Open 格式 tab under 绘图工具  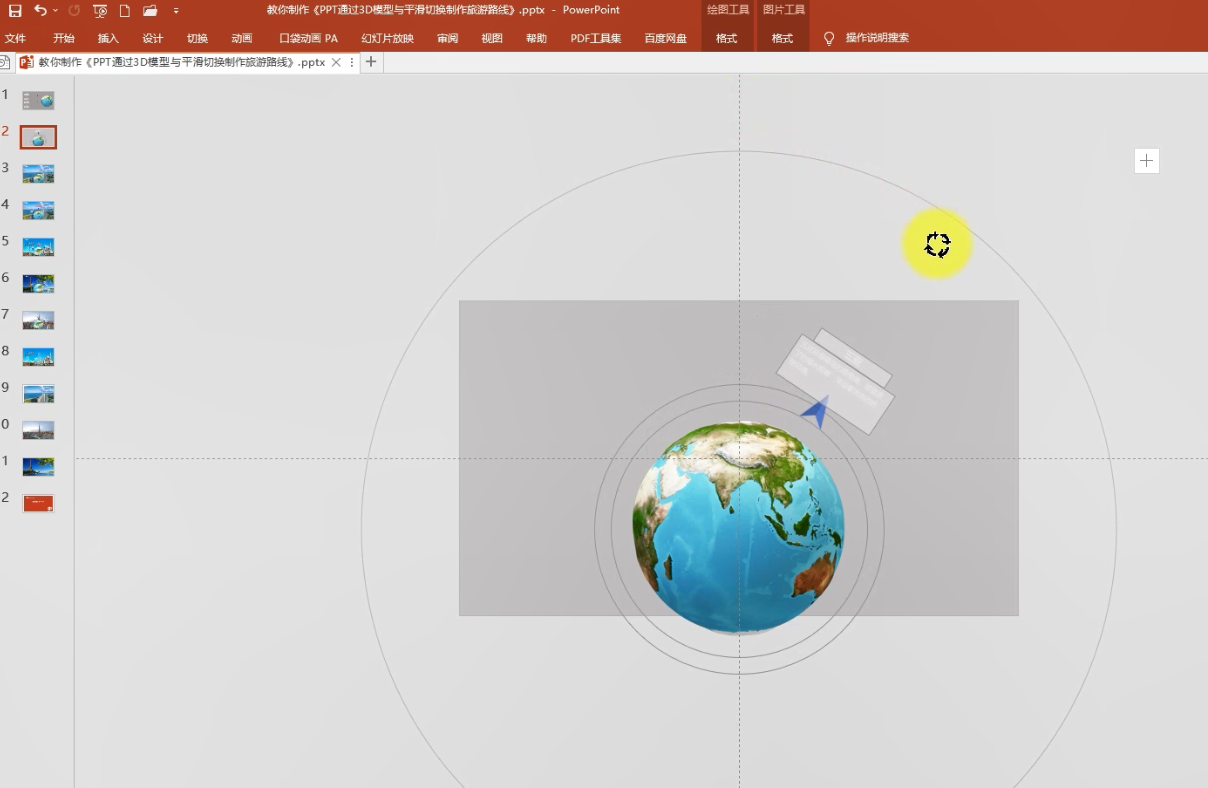click(x=727, y=38)
